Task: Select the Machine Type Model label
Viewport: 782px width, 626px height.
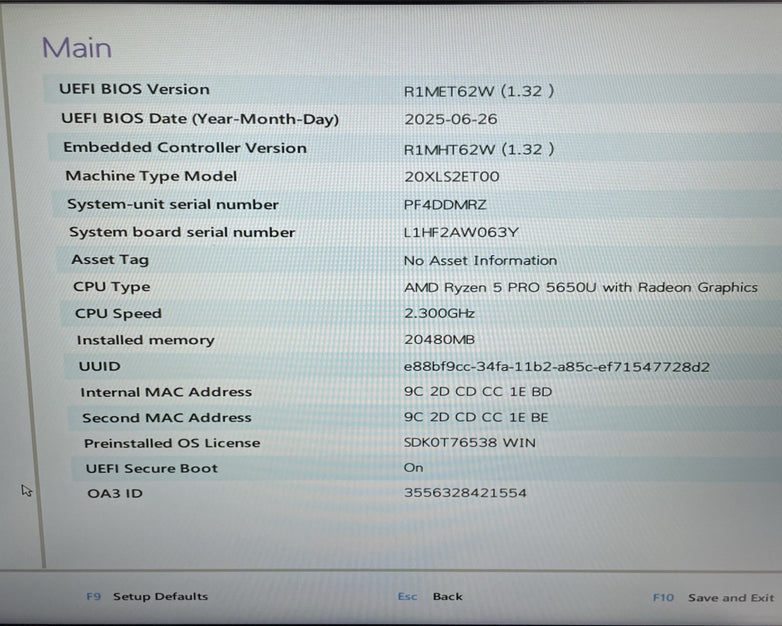Action: tap(151, 176)
